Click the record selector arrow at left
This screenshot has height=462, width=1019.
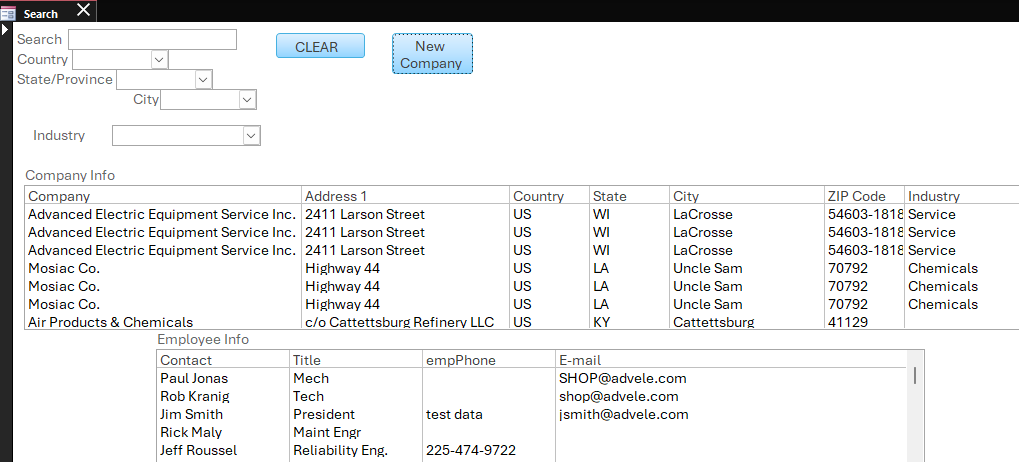tap(5, 30)
